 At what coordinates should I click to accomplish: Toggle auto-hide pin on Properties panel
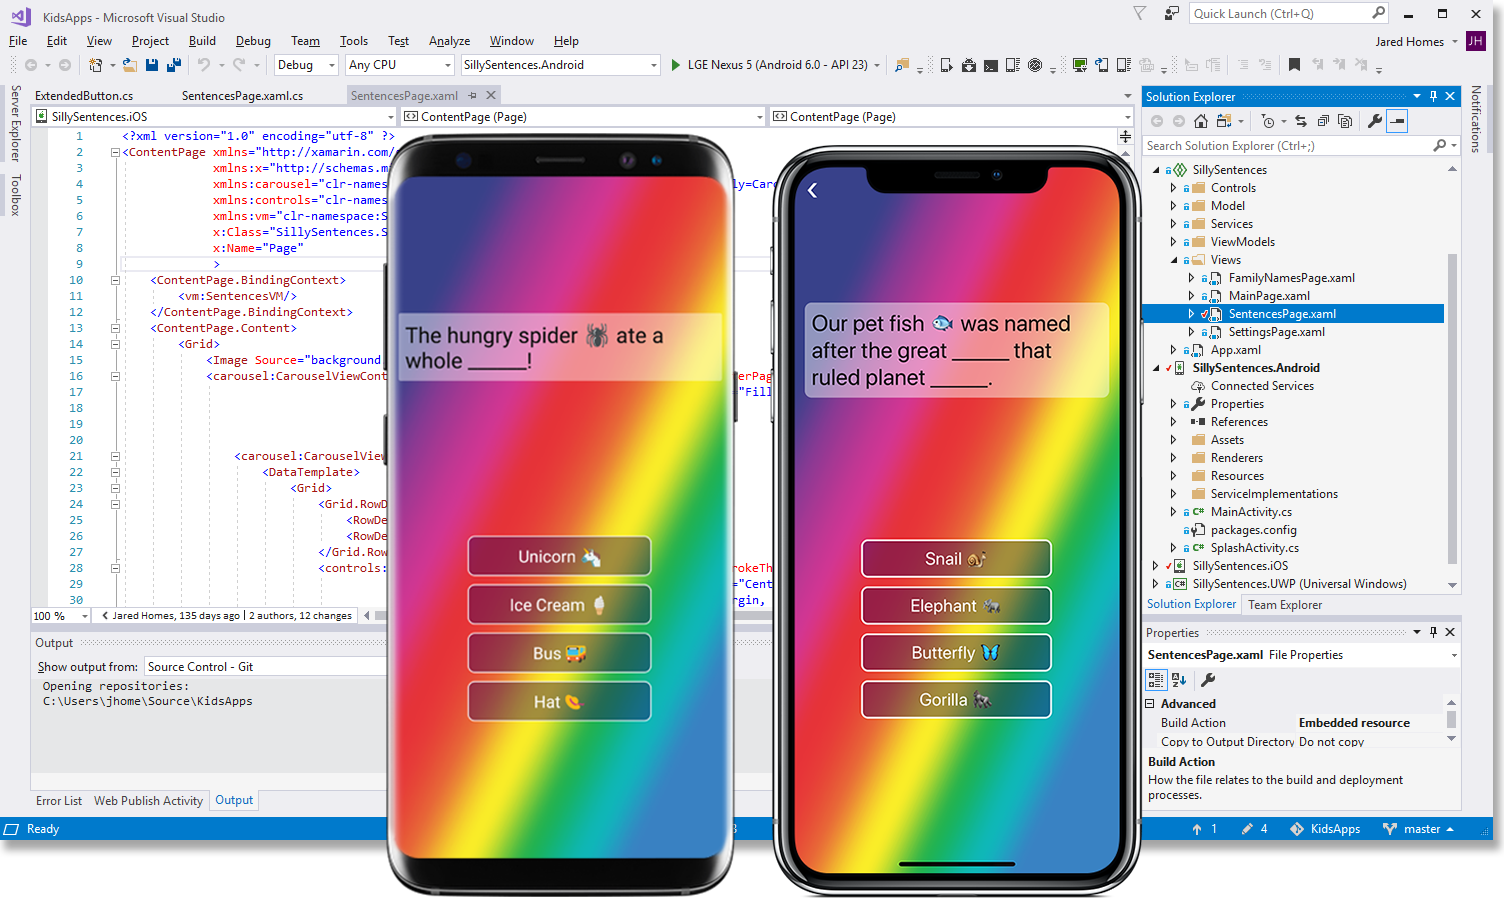coord(1433,632)
